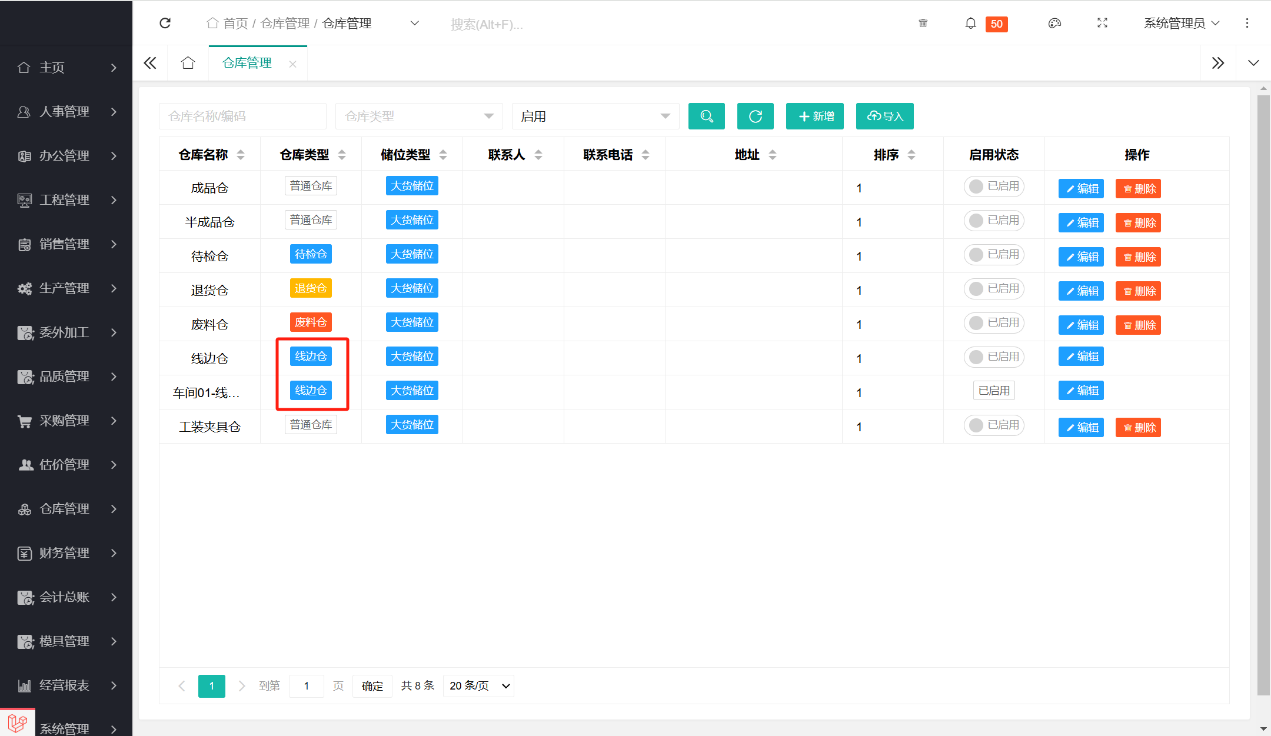The image size is (1271, 736).
Task: Click the 新增 button
Action: pyautogui.click(x=815, y=116)
